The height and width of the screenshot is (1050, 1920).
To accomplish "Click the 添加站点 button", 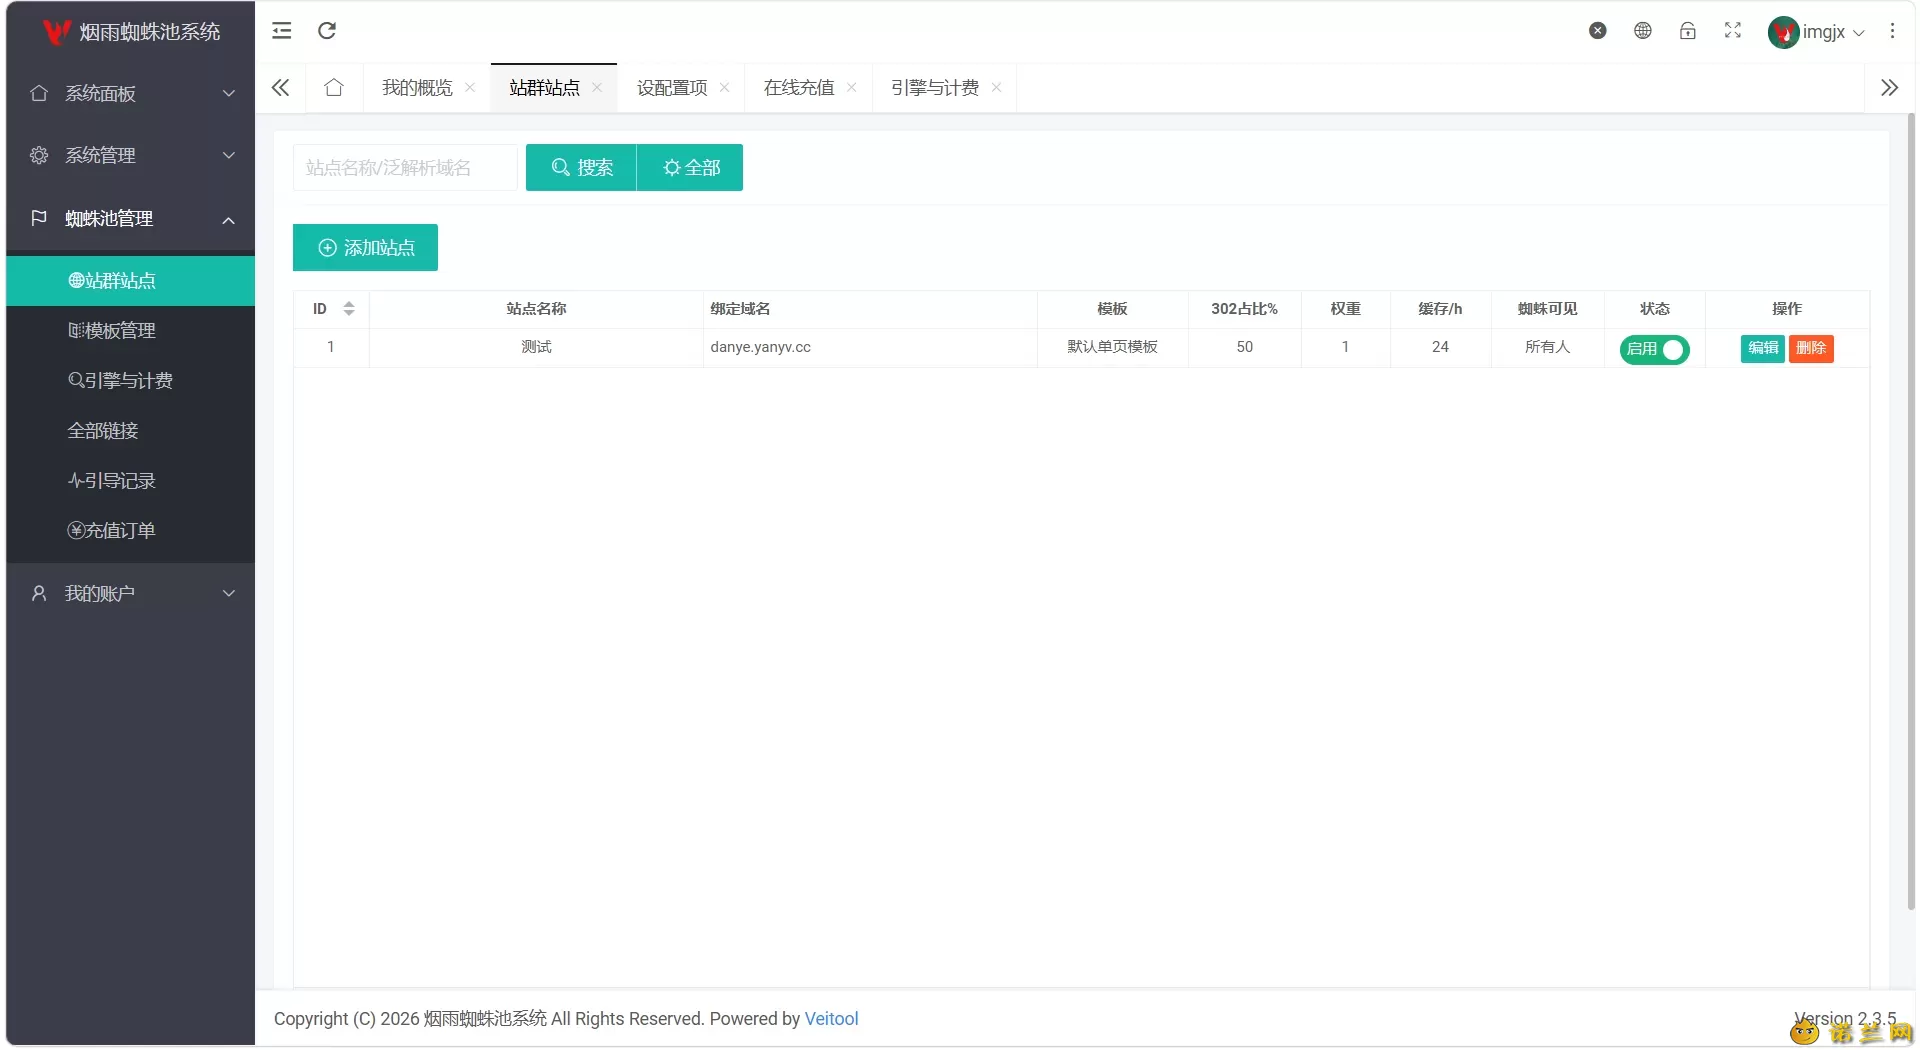I will tap(365, 248).
